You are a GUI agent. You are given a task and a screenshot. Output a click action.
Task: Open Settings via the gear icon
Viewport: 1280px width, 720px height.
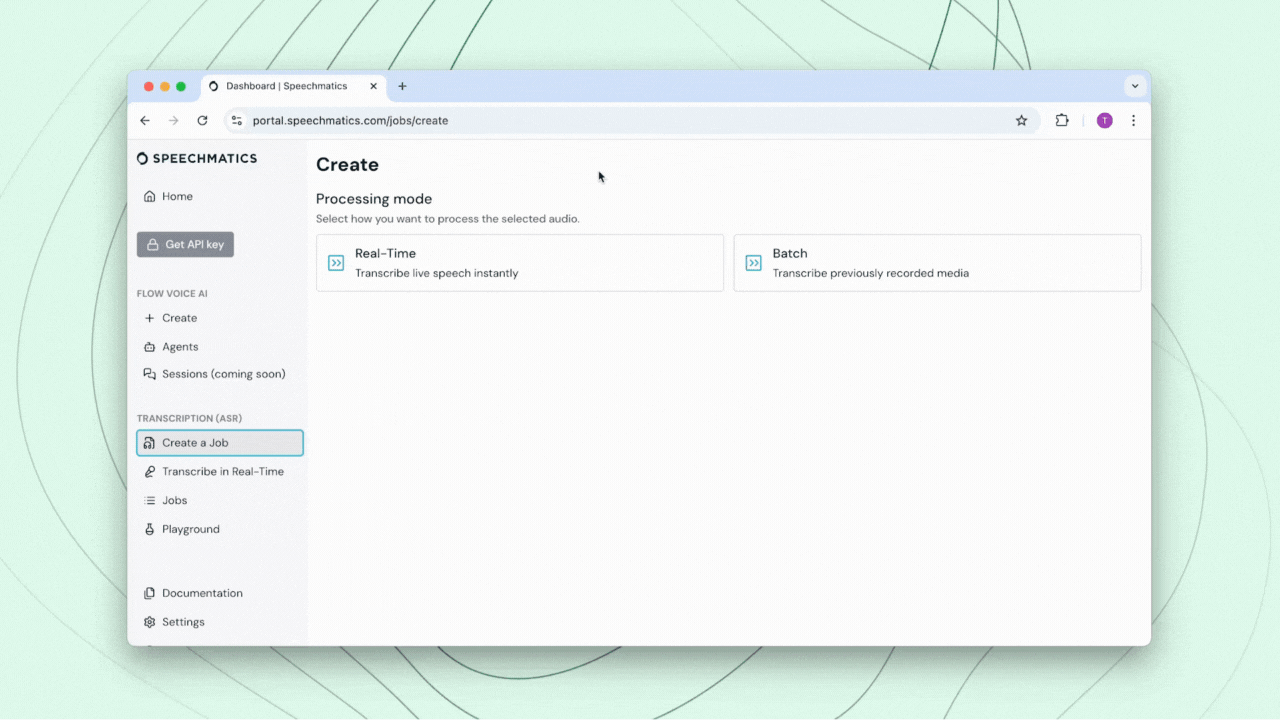[150, 622]
